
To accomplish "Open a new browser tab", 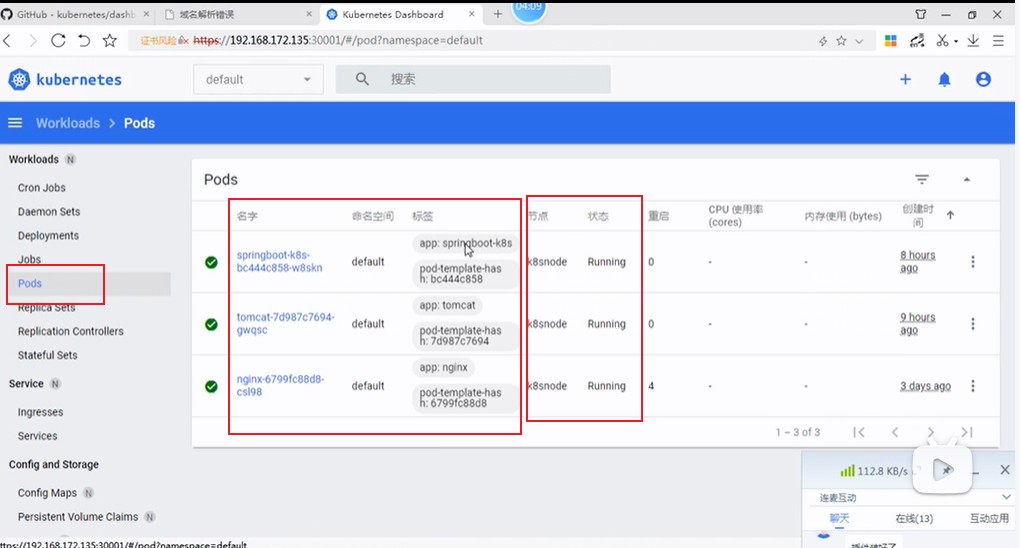I will point(498,14).
